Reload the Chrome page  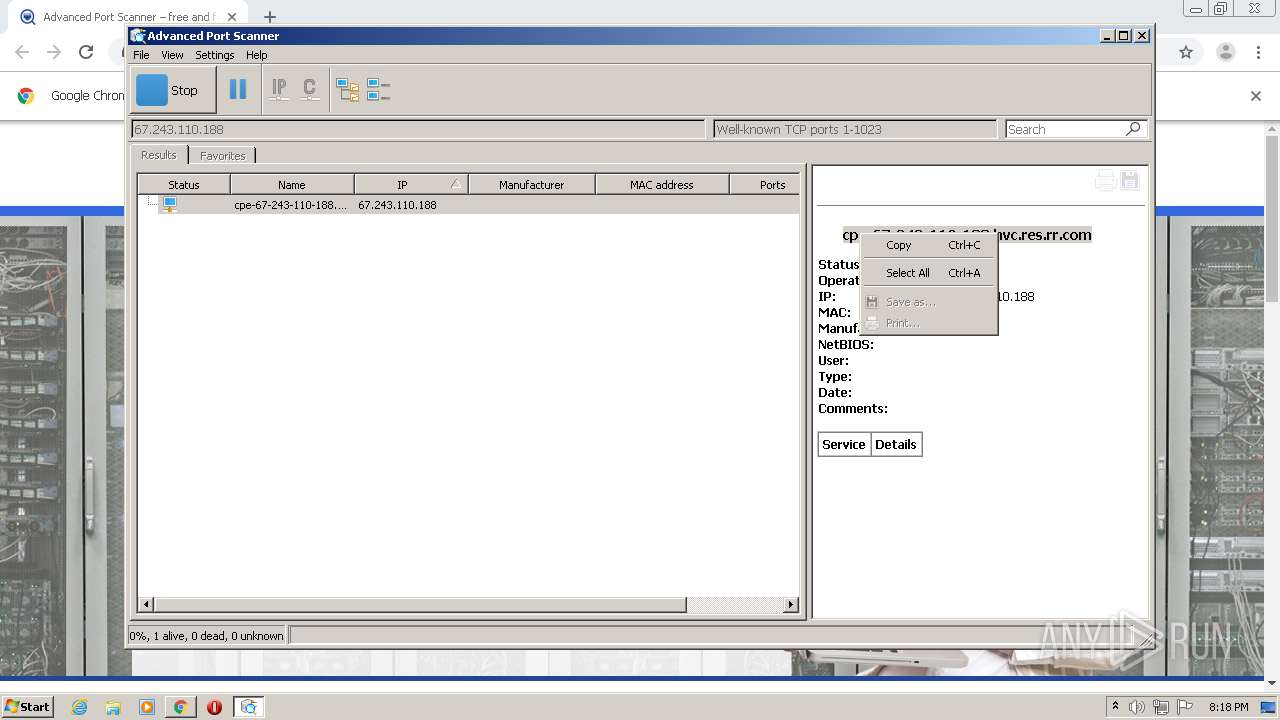[86, 52]
